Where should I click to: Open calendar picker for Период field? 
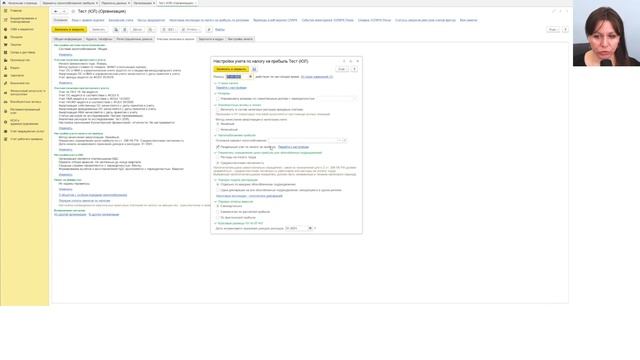[251, 77]
